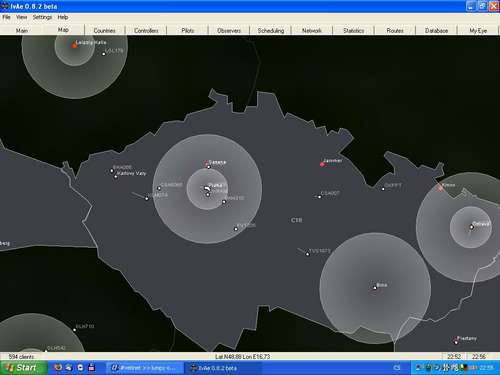Select the CSA007 aircraft dot
The height and width of the screenshot is (375, 500).
click(x=319, y=197)
